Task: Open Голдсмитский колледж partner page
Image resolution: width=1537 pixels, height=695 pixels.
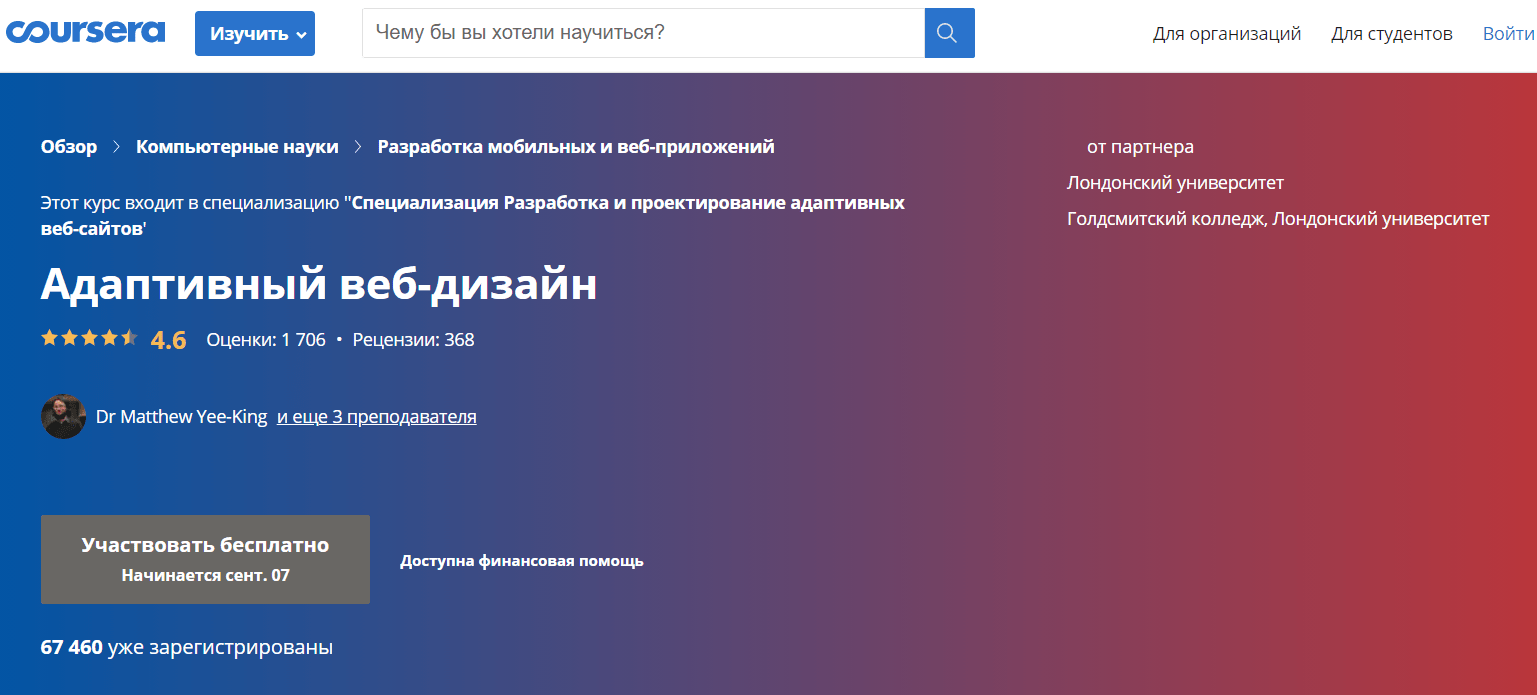Action: click(1277, 219)
